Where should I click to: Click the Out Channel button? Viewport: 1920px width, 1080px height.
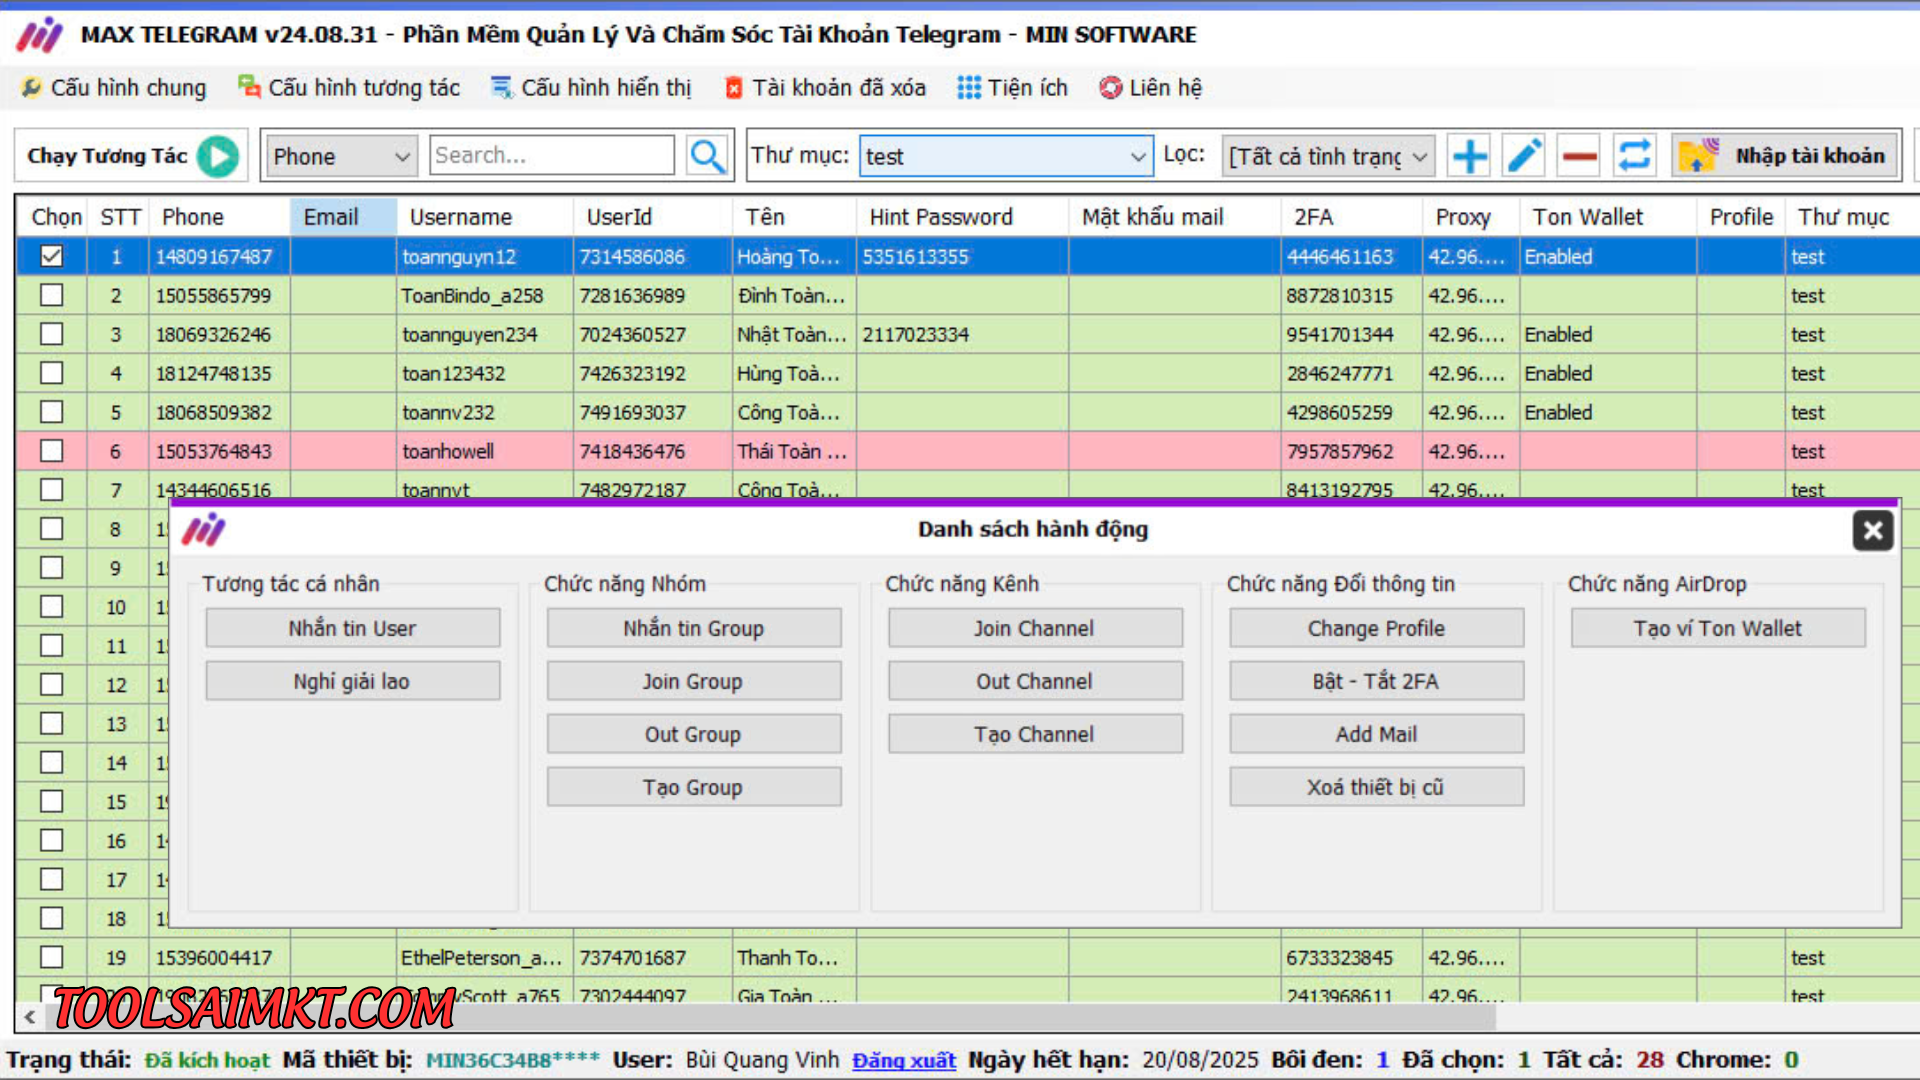[1035, 681]
